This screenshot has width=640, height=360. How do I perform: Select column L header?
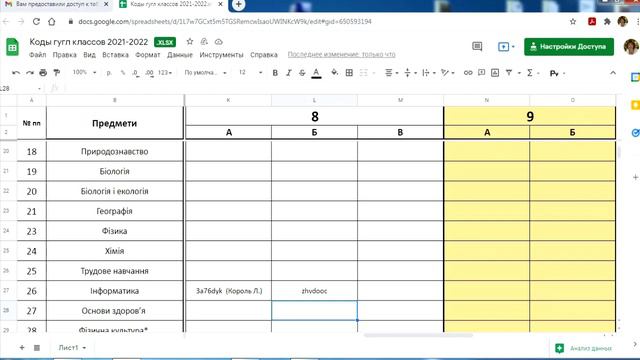(x=314, y=100)
